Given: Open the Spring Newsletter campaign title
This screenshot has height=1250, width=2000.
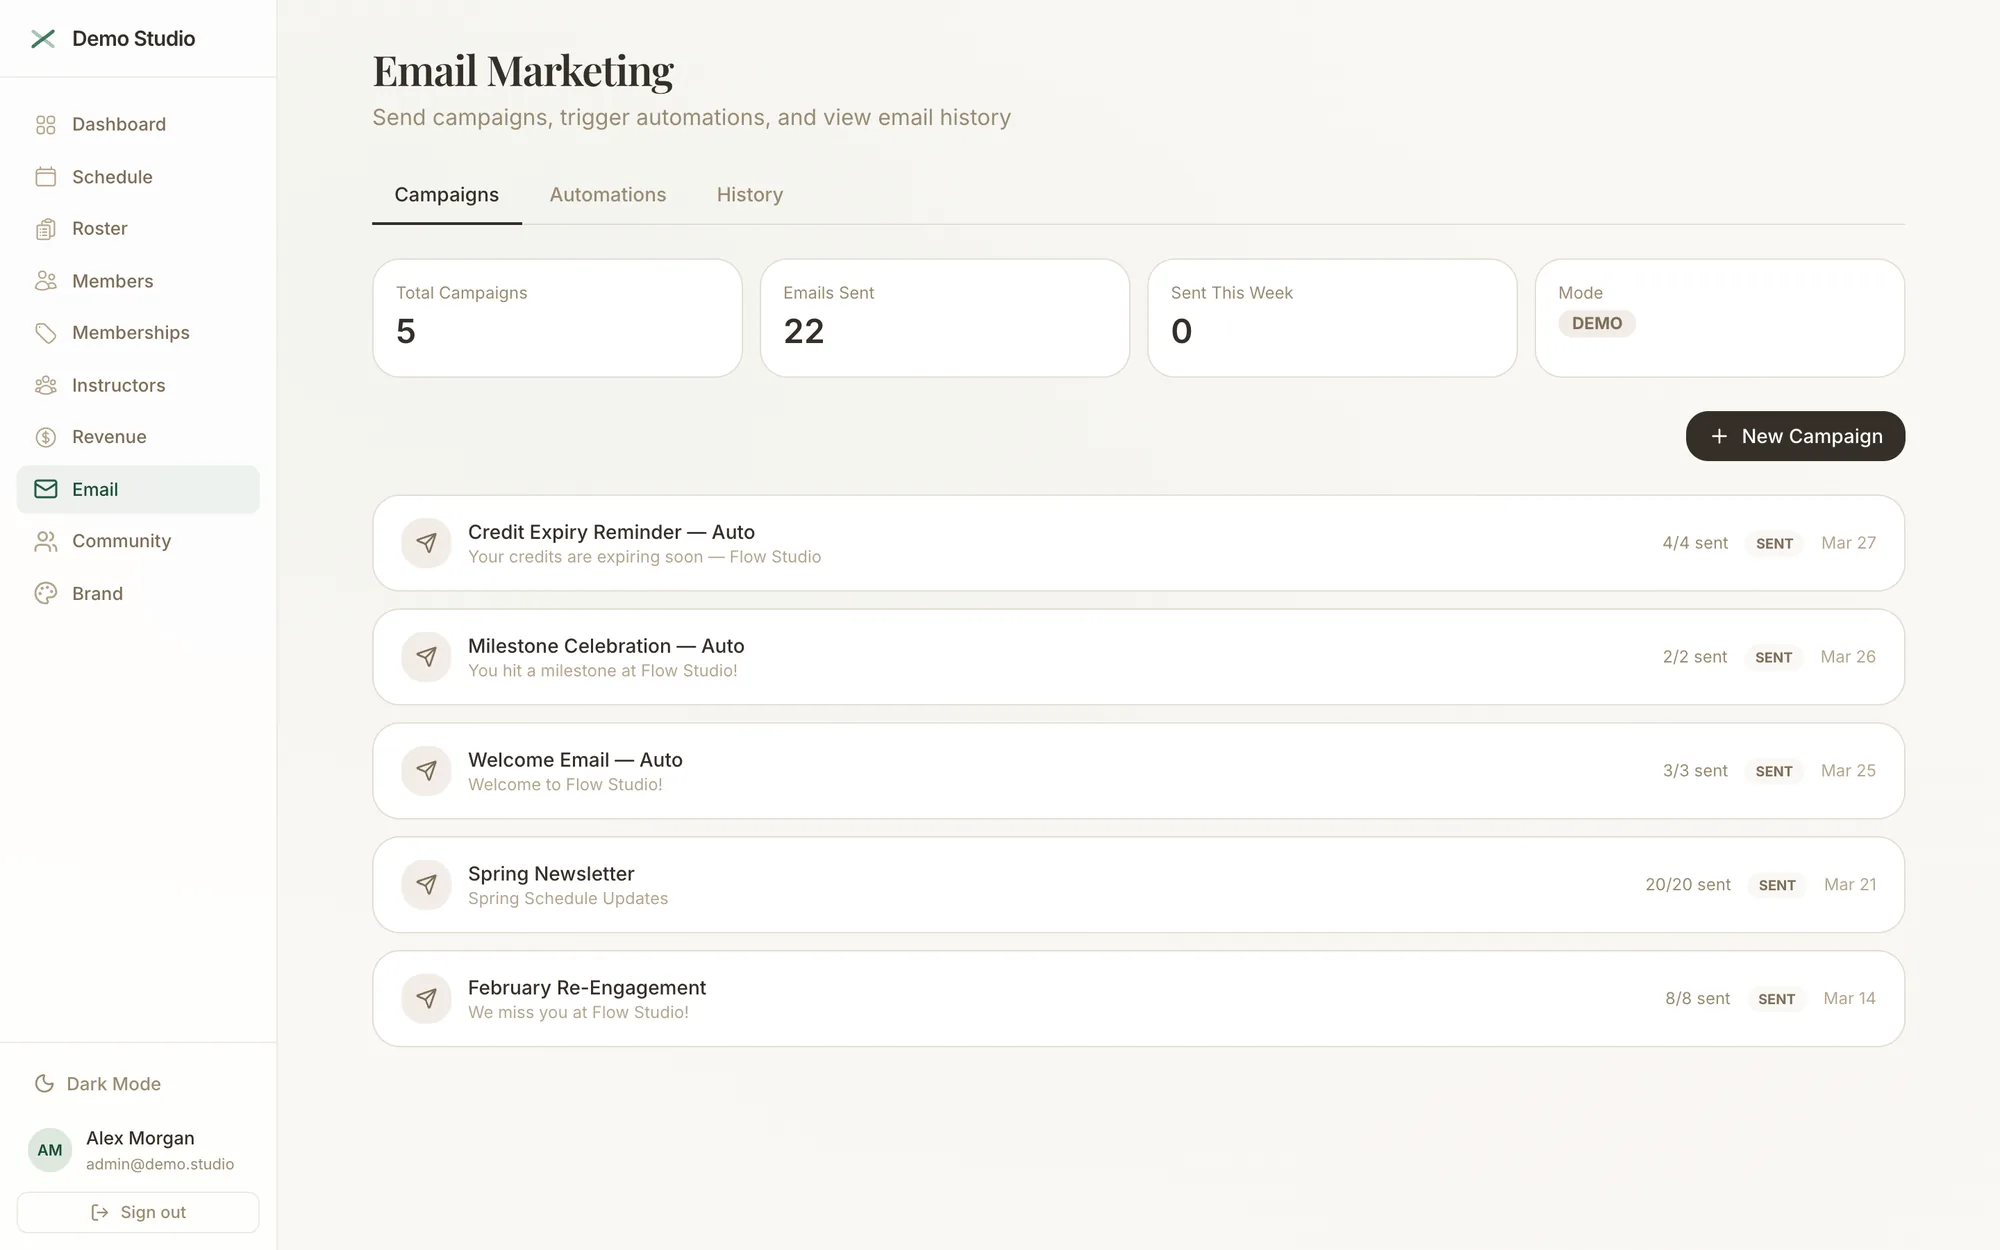Looking at the screenshot, I should tap(551, 874).
